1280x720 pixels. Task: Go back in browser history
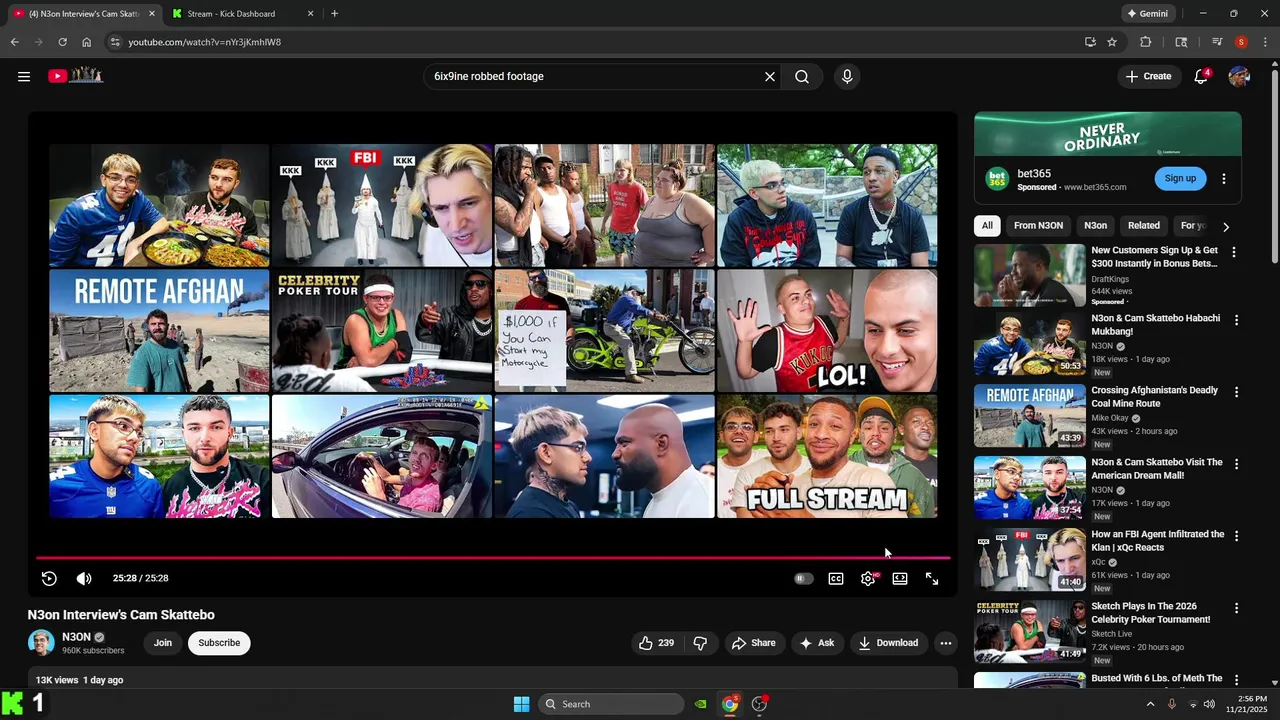pos(14,42)
